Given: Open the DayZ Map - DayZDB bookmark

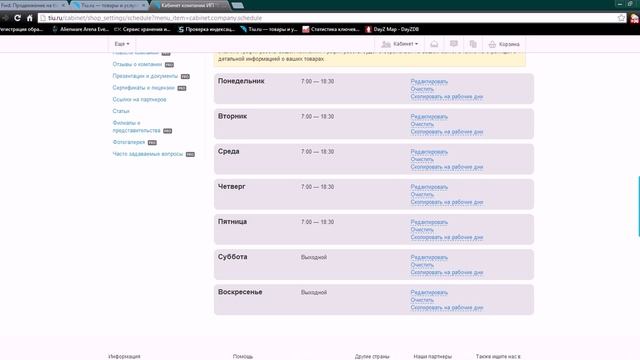Looking at the screenshot, I should pos(392,29).
